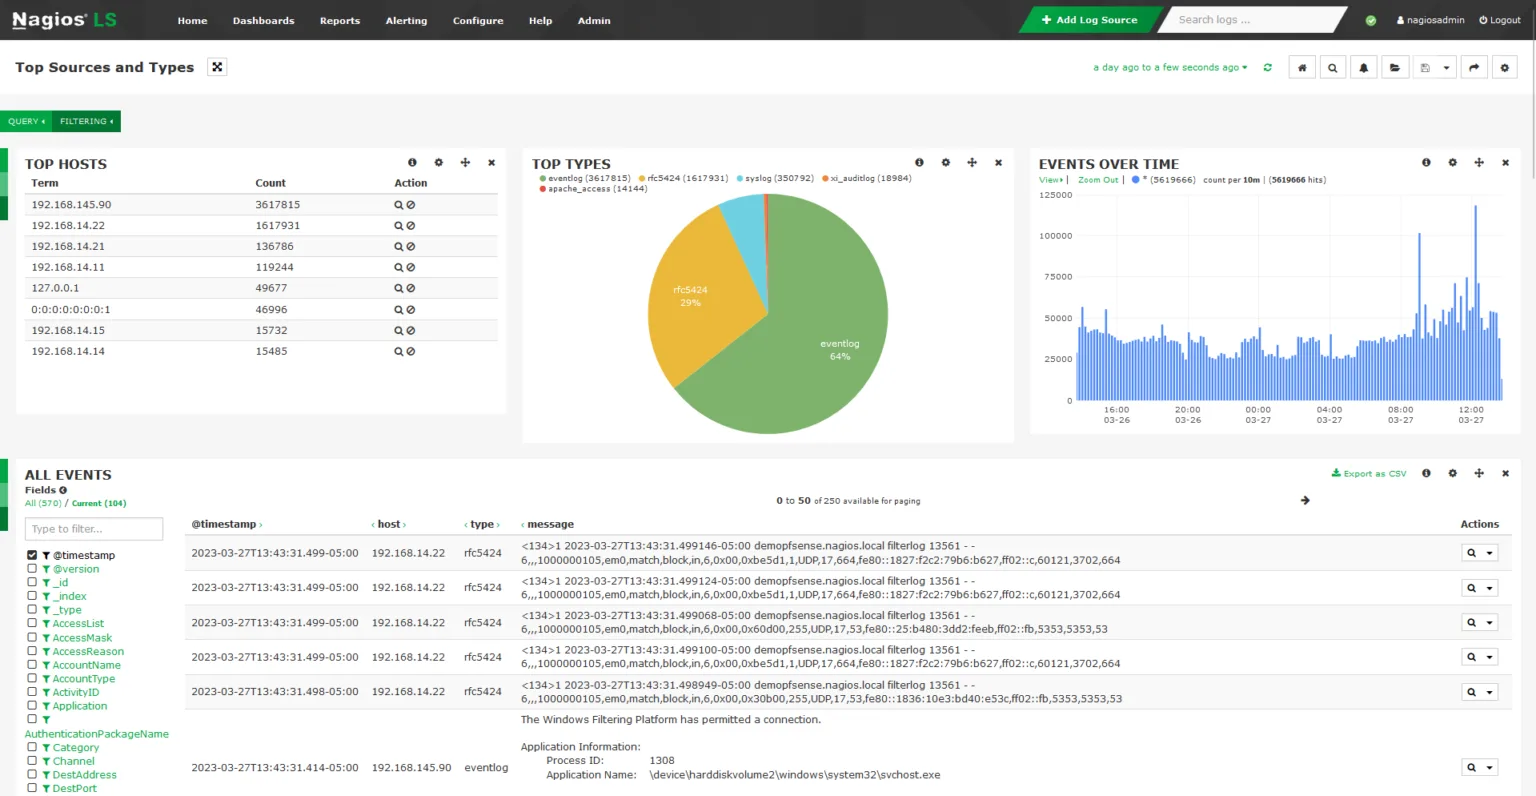Open Events Over Time configure gear
The width and height of the screenshot is (1536, 796).
[1452, 162]
